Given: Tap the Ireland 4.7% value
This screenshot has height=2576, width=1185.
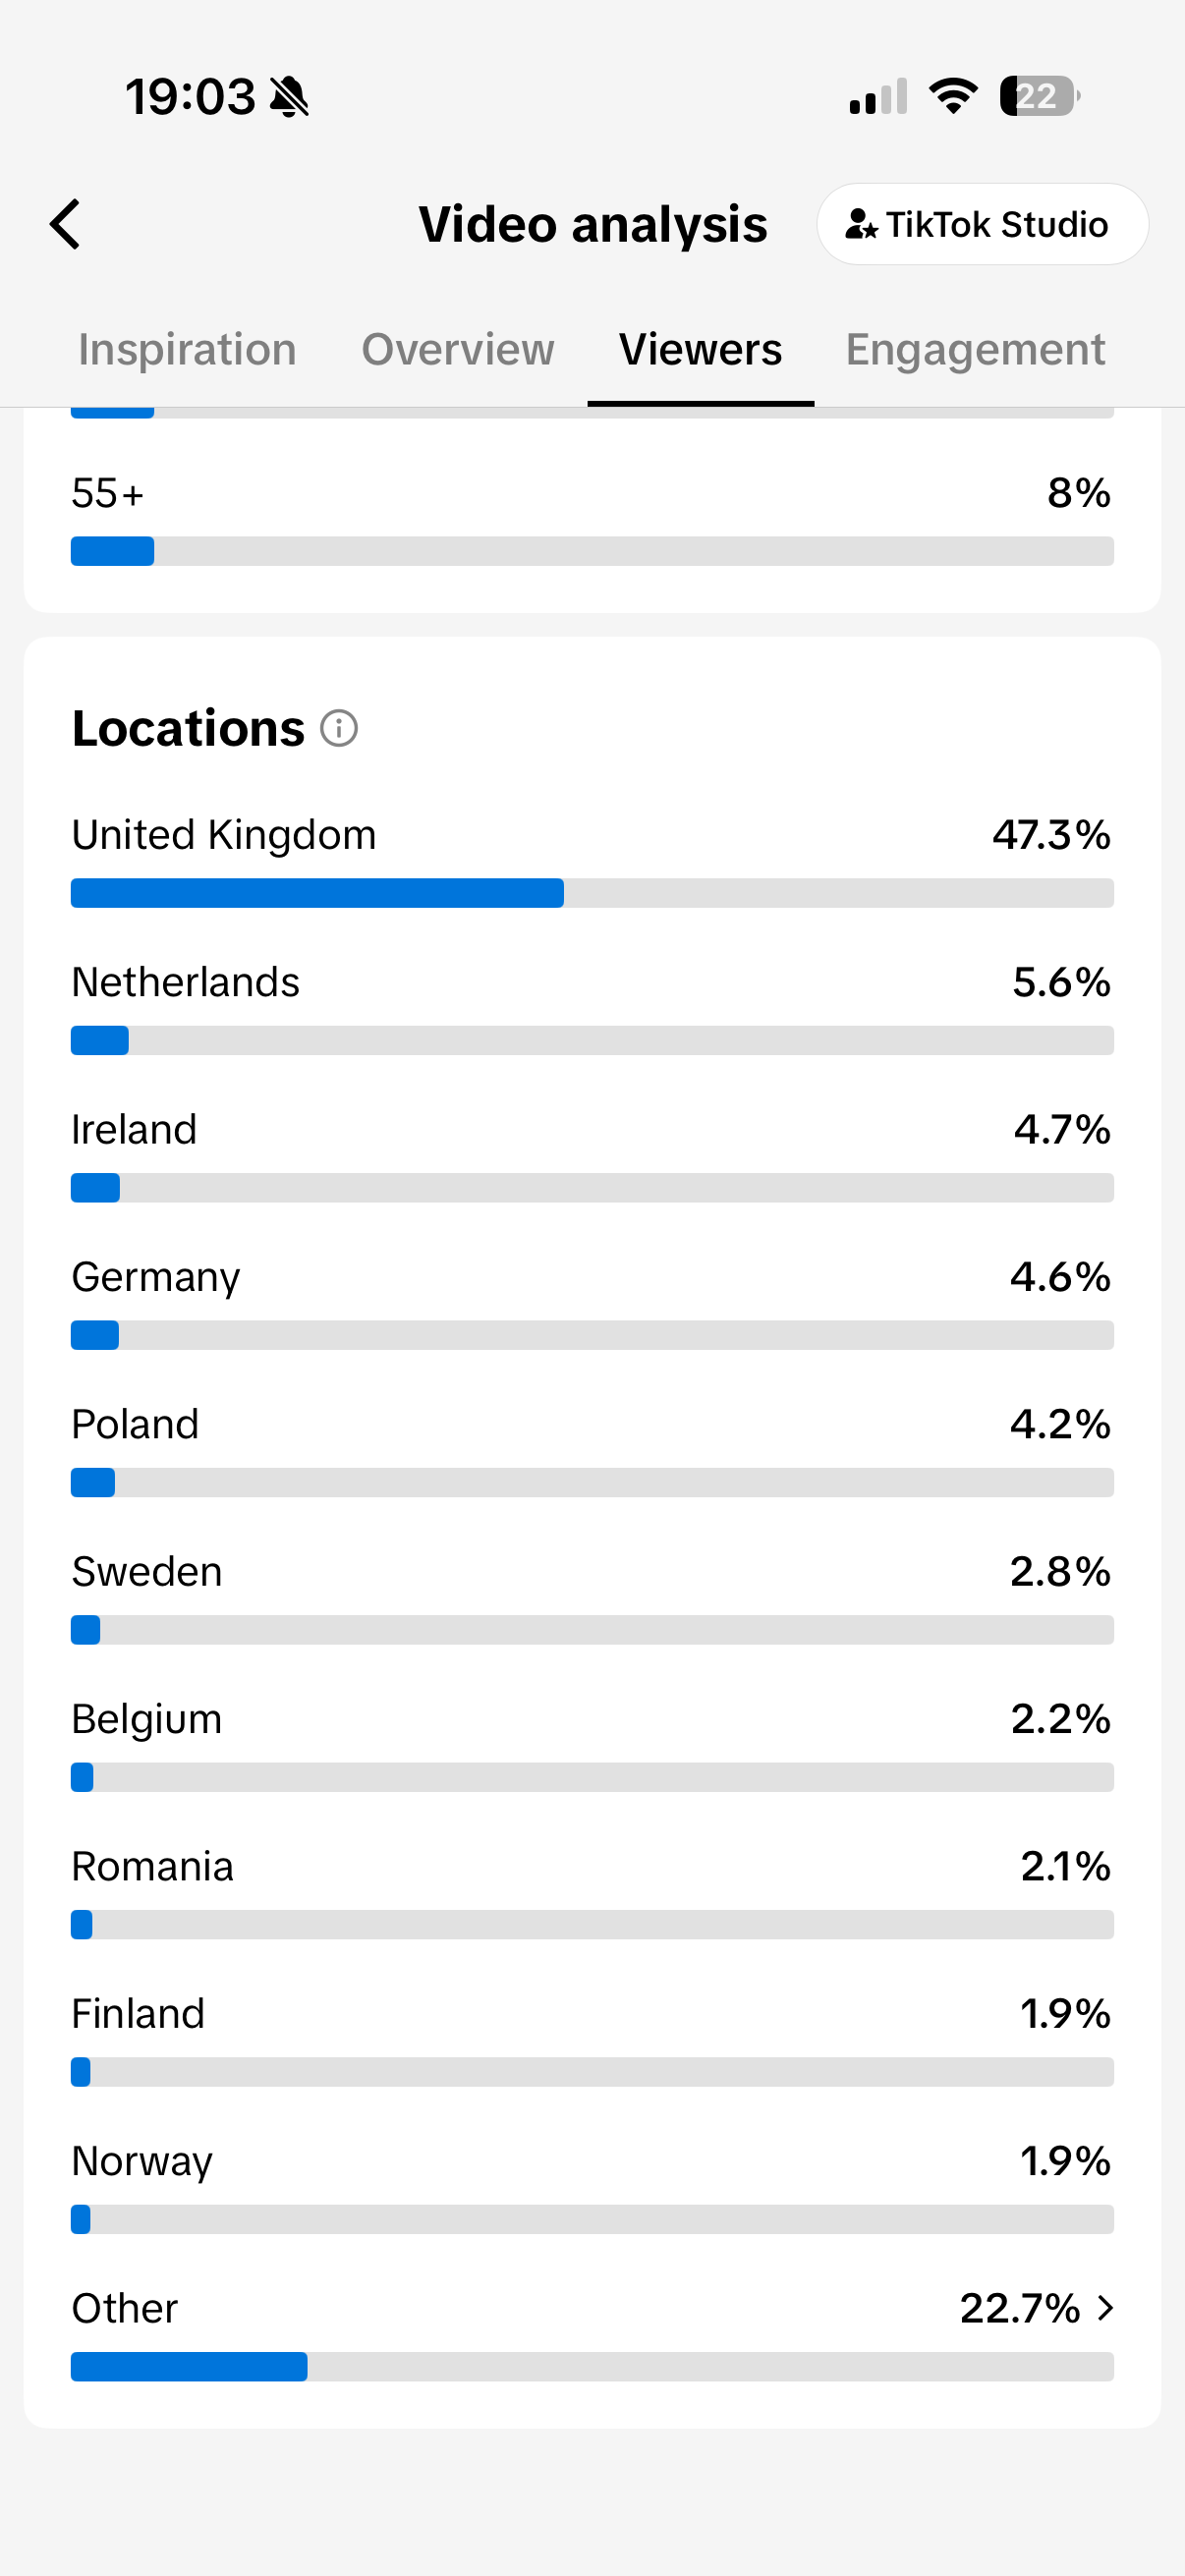Looking at the screenshot, I should click(x=1062, y=1129).
